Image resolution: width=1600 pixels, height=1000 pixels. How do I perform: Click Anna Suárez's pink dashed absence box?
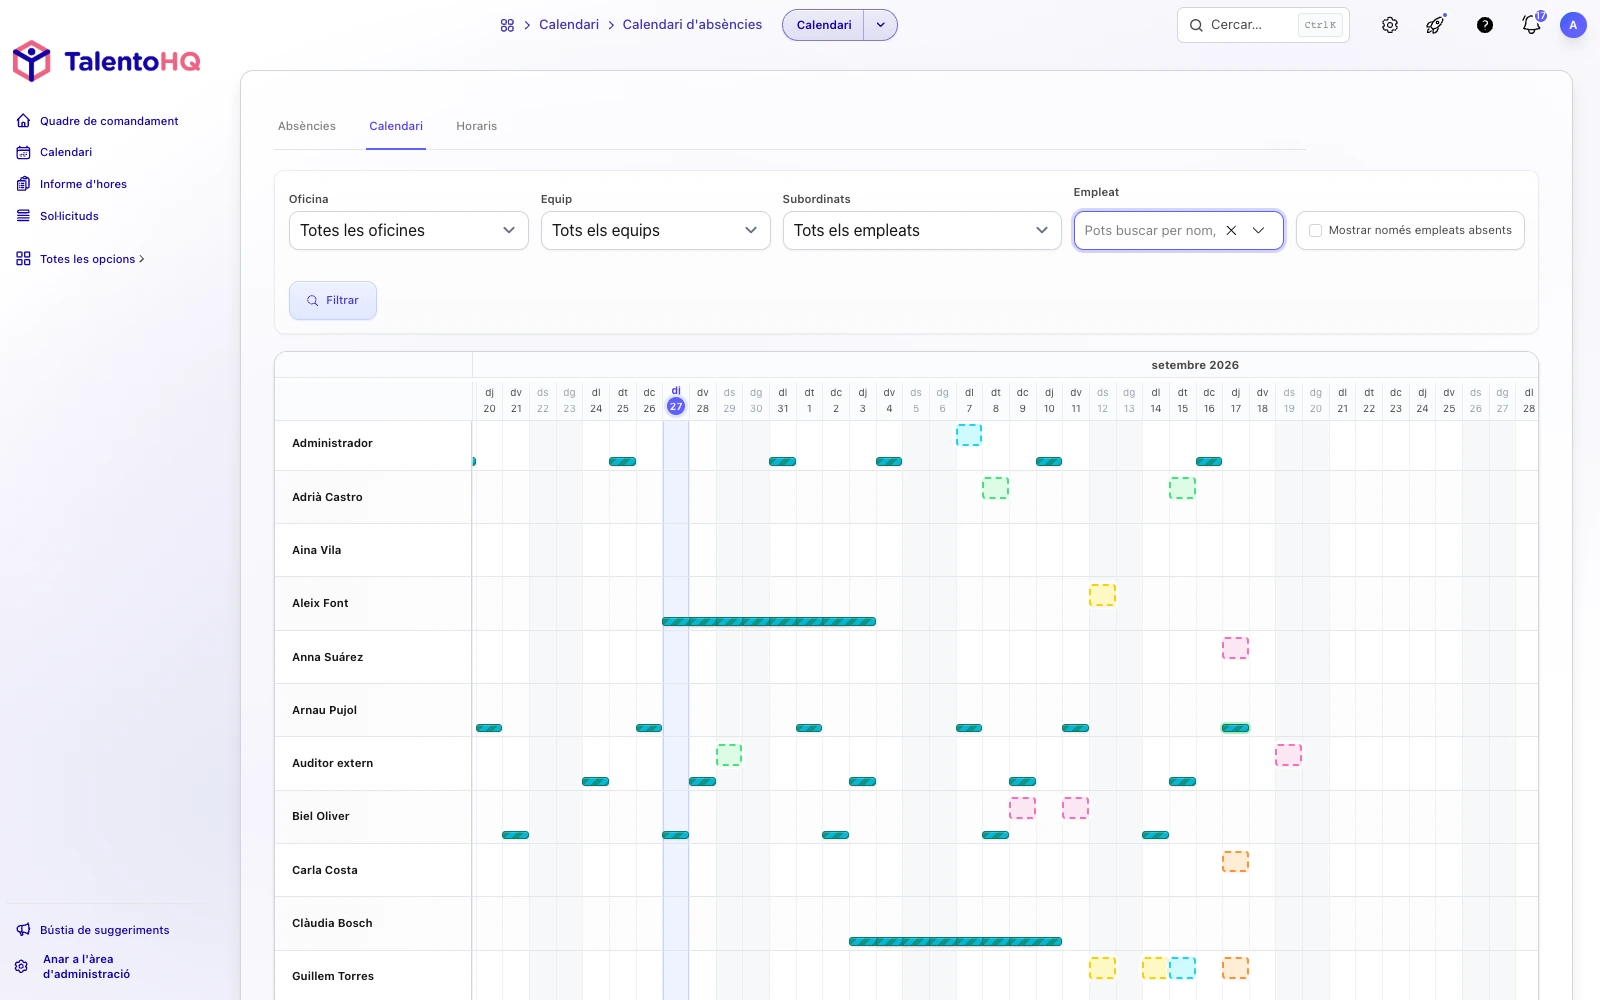click(x=1235, y=648)
